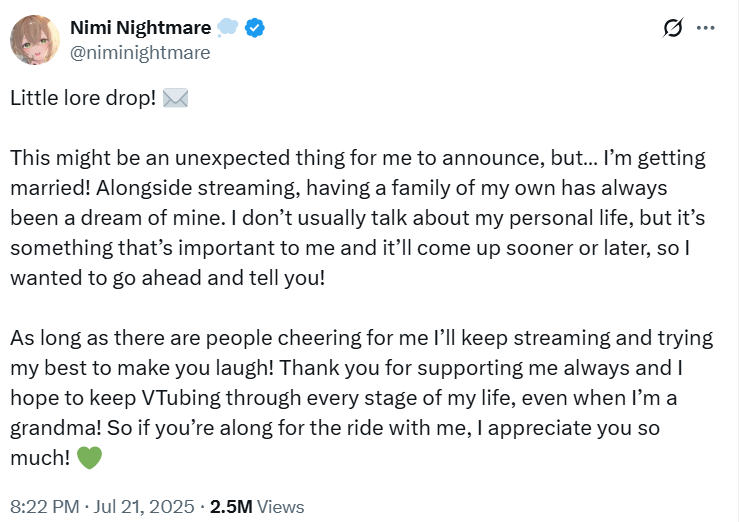
Task: Click the blue verified checkmark badge
Action: (257, 28)
